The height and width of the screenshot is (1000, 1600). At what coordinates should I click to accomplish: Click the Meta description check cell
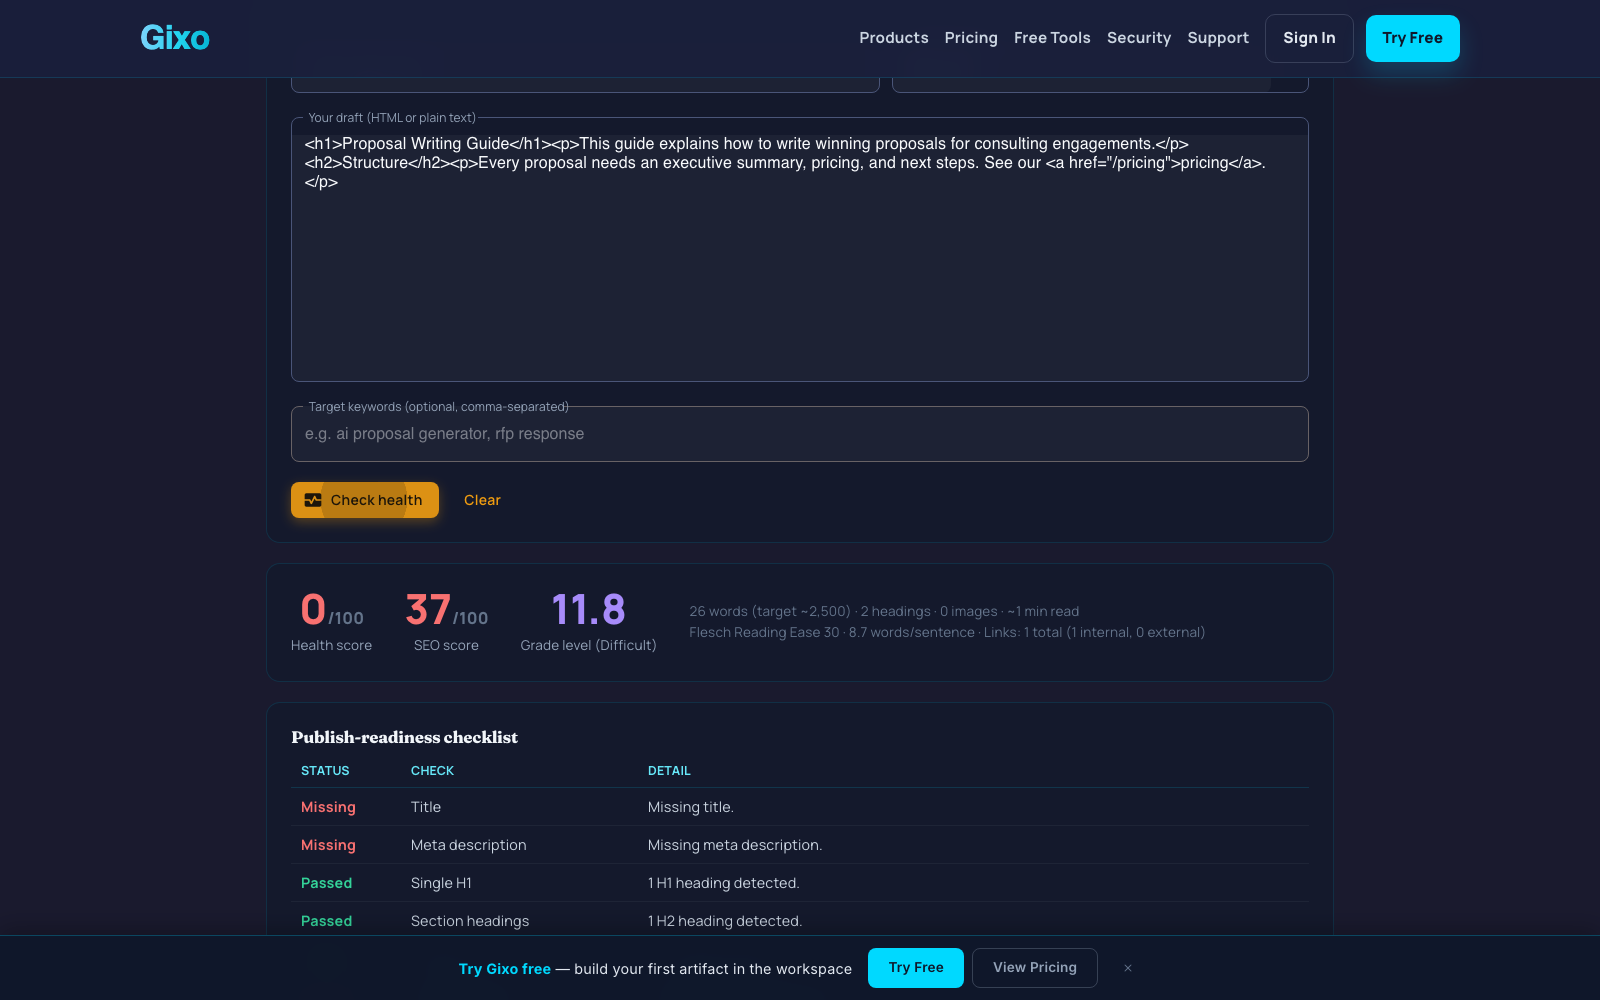click(468, 845)
